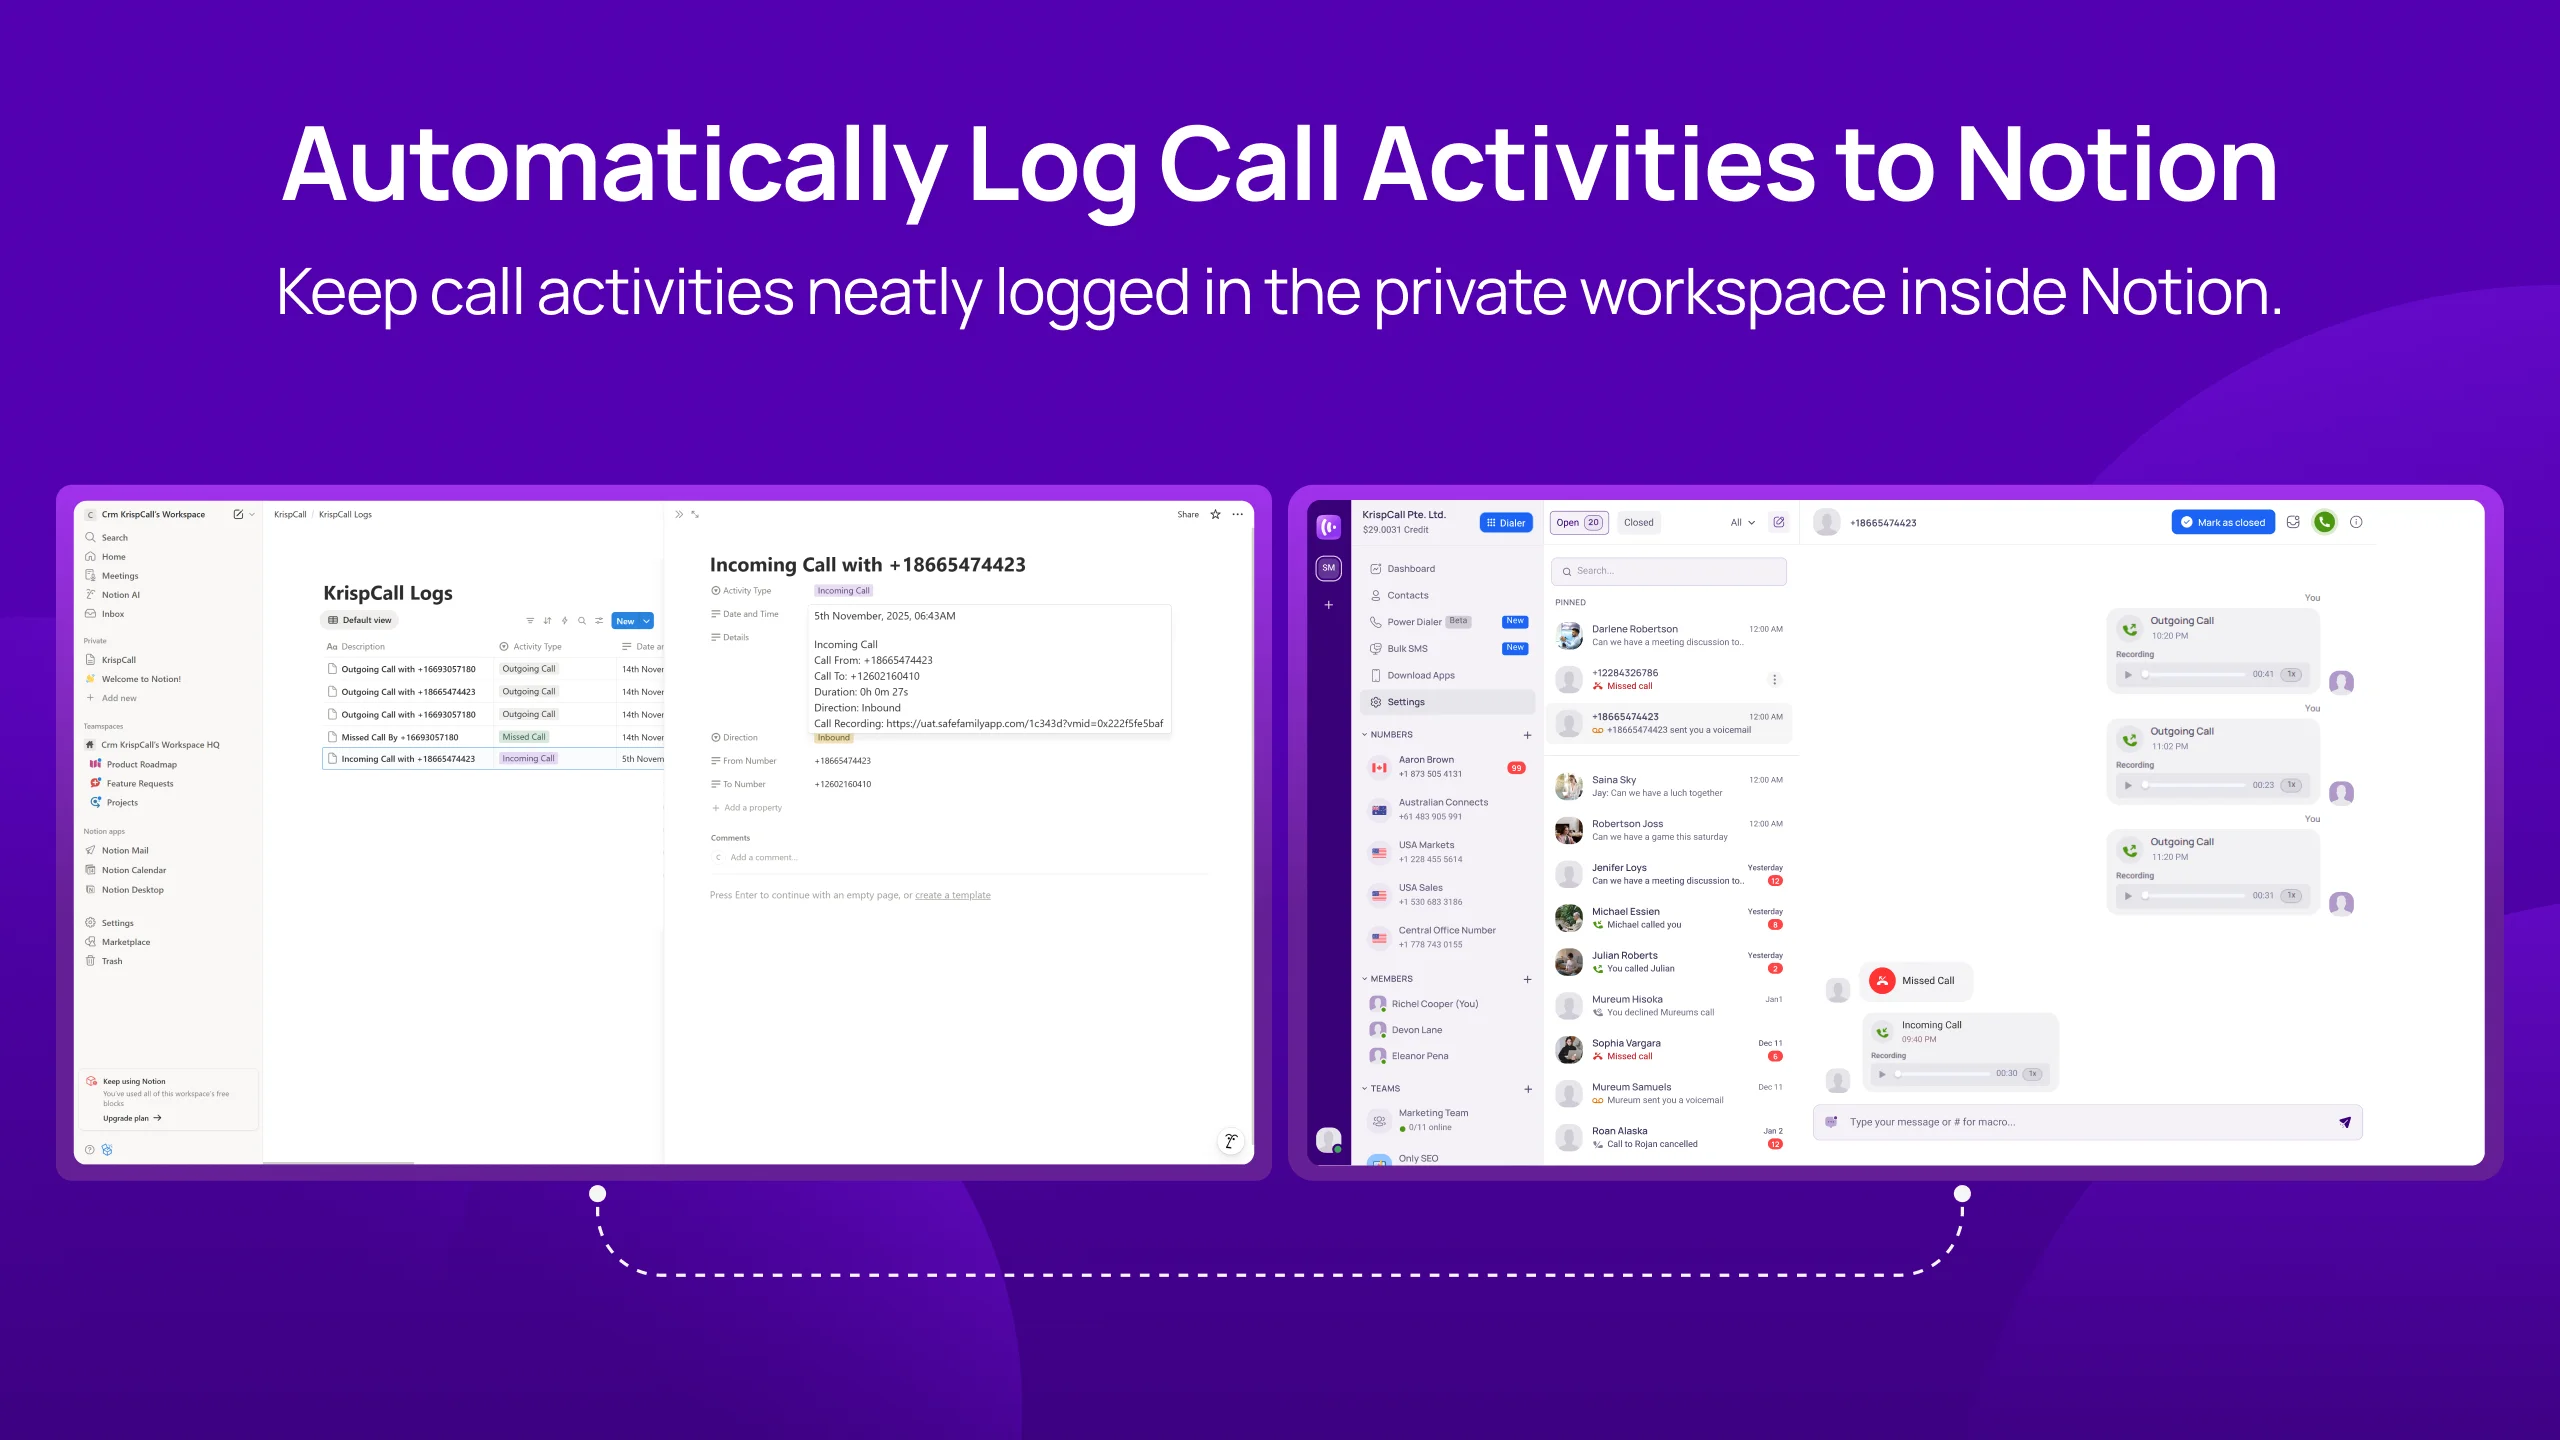Collapse the MEMBERS section
2560x1440 pixels.
coord(1365,979)
